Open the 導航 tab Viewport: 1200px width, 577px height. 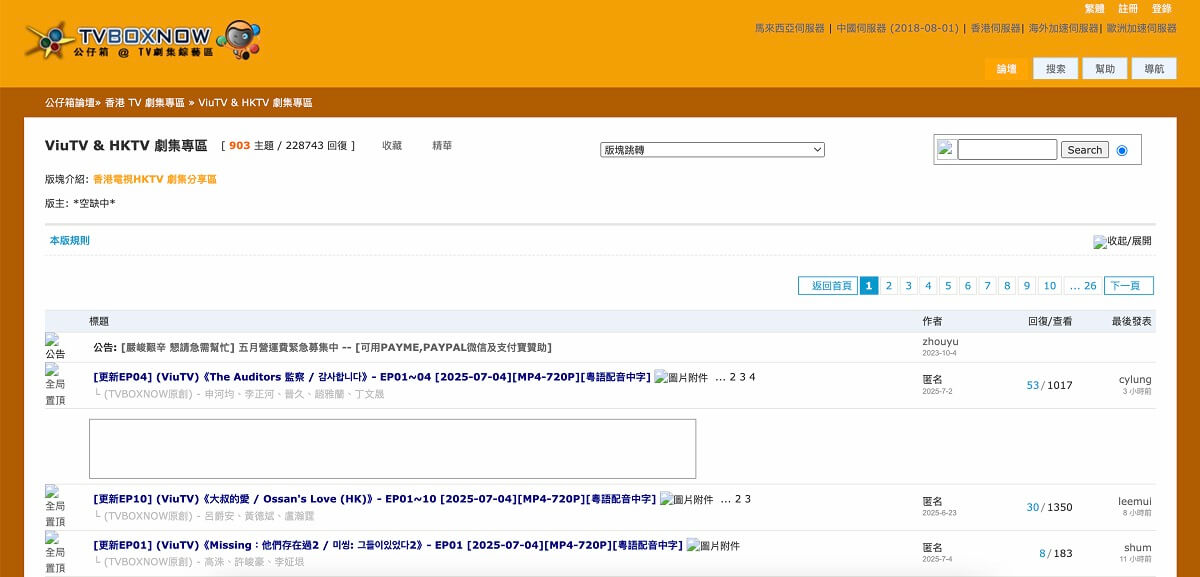pyautogui.click(x=1154, y=69)
